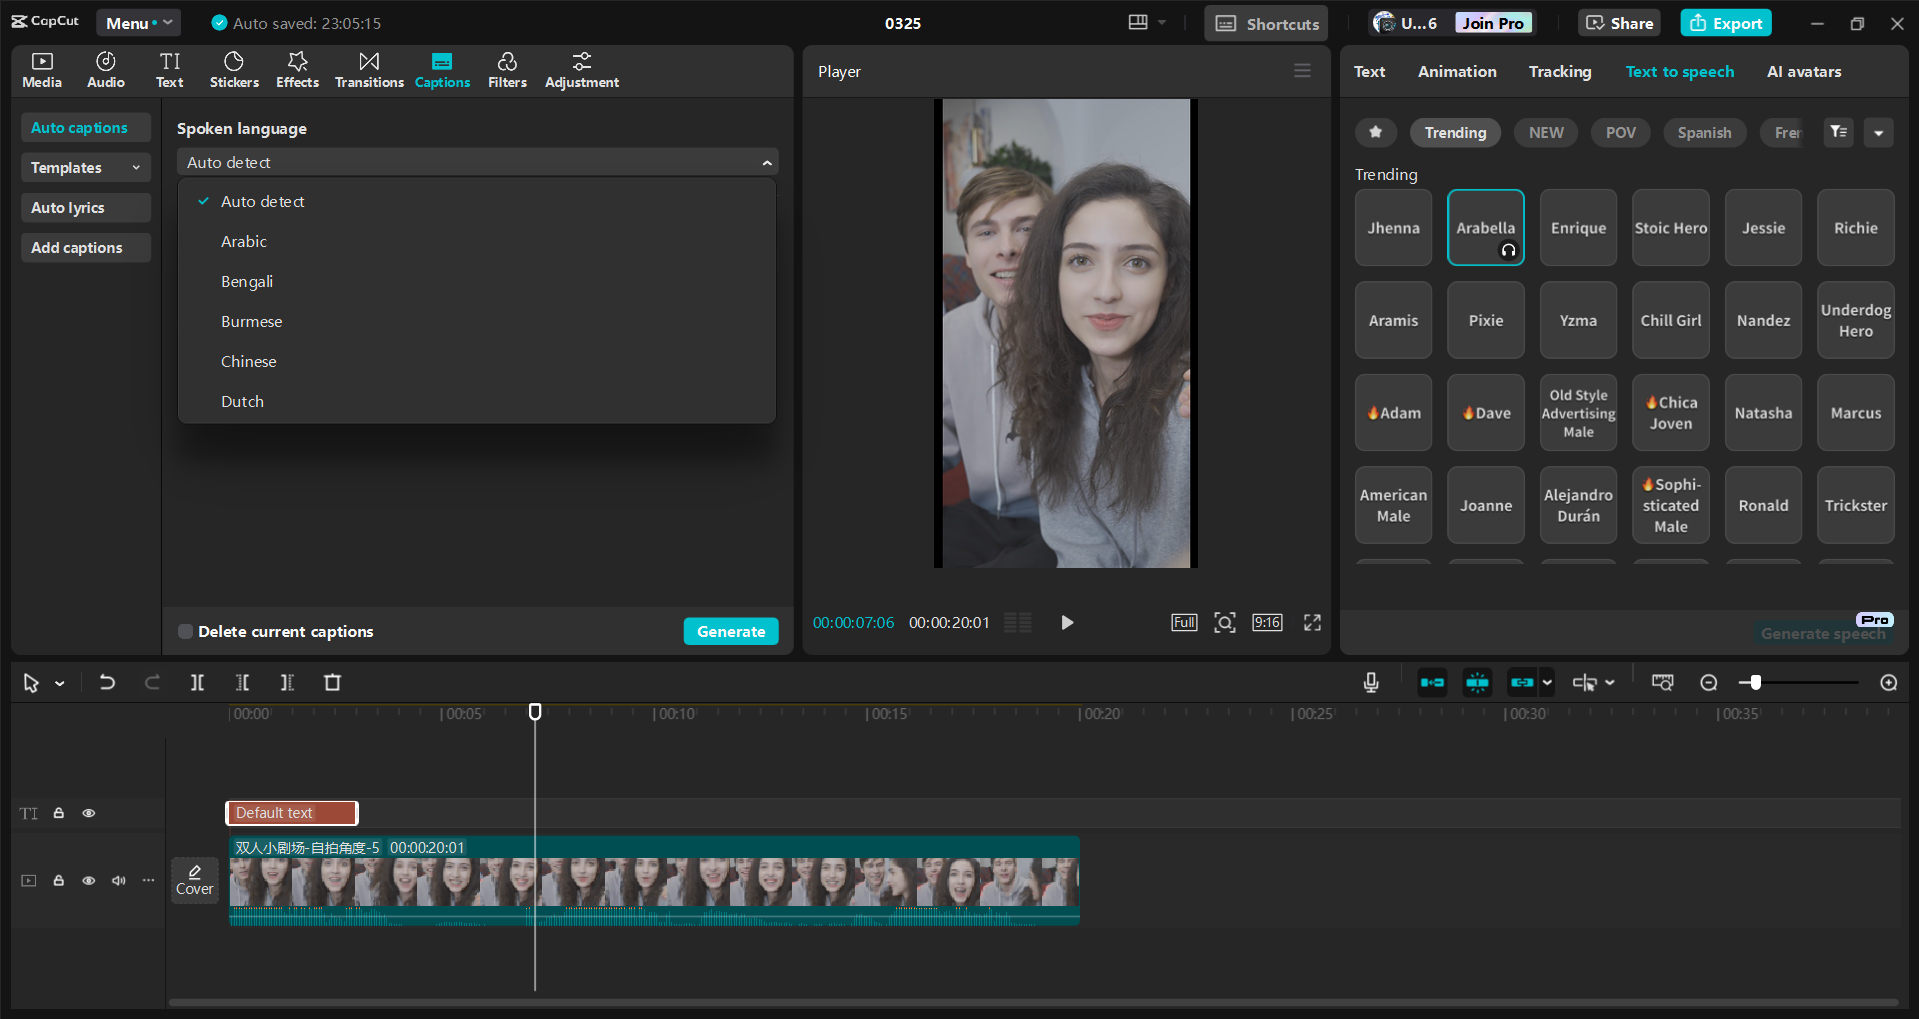Enable the Delete current captions checkbox
The image size is (1919, 1019).
coord(185,631)
